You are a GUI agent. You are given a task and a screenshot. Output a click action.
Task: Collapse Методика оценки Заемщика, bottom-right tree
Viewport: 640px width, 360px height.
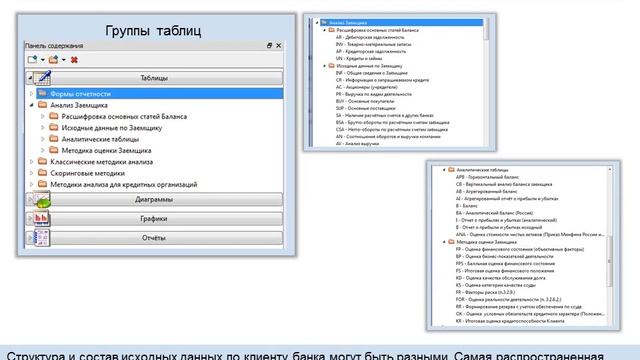click(444, 242)
